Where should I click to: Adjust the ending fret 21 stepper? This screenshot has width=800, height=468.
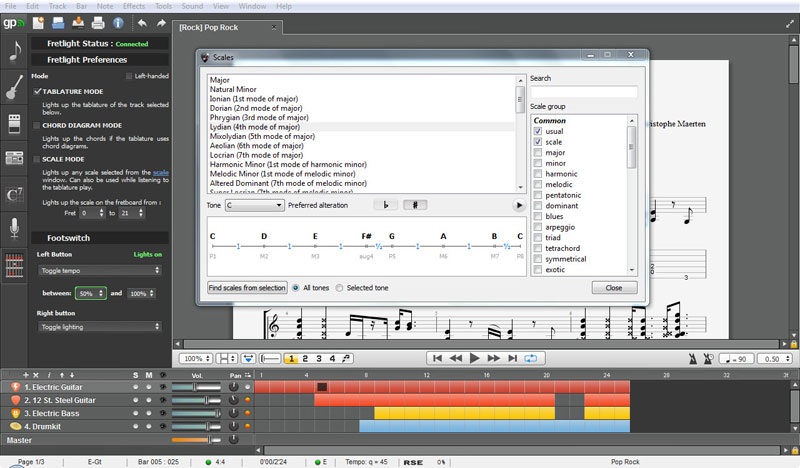(132, 213)
